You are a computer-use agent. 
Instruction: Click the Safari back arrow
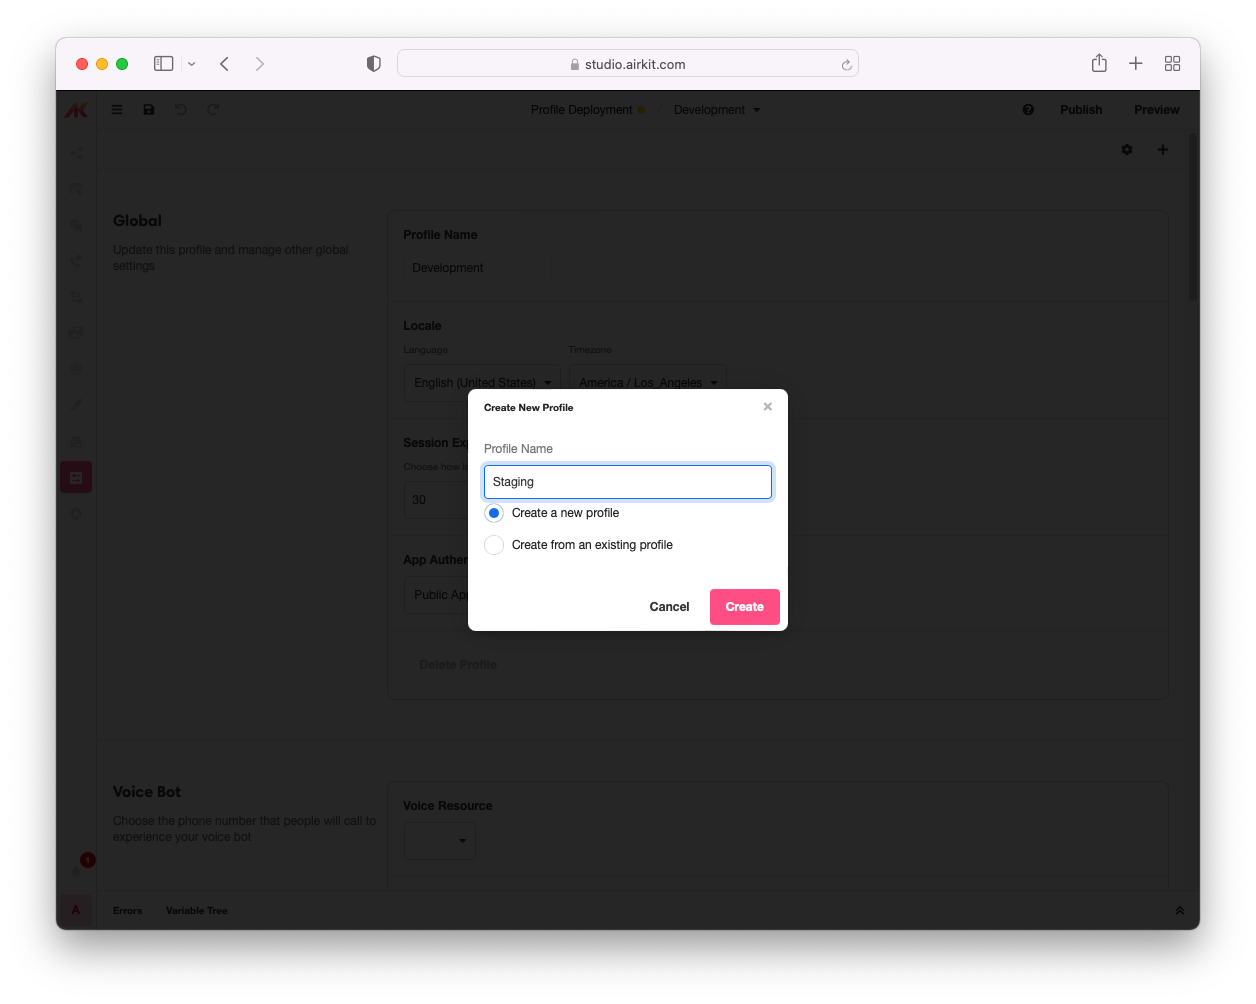coord(225,64)
